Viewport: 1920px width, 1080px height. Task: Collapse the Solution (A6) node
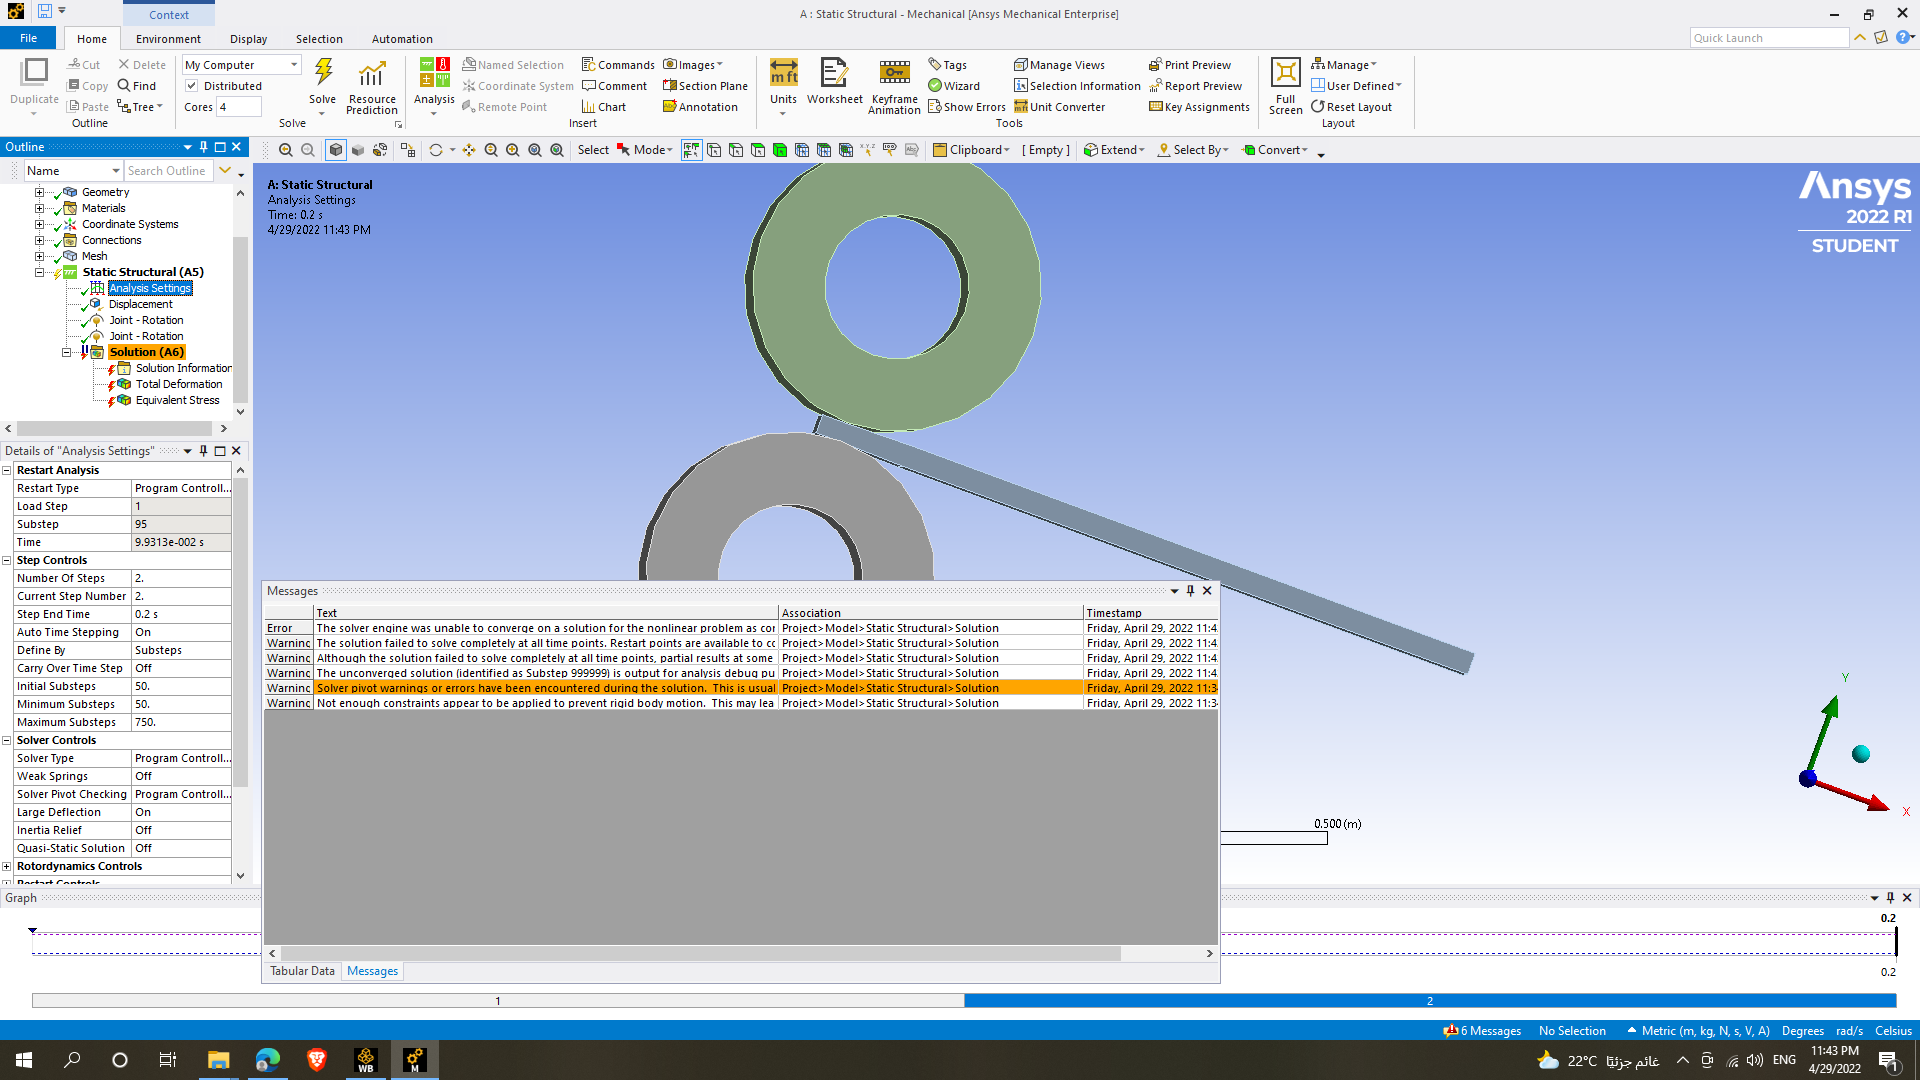pos(66,352)
